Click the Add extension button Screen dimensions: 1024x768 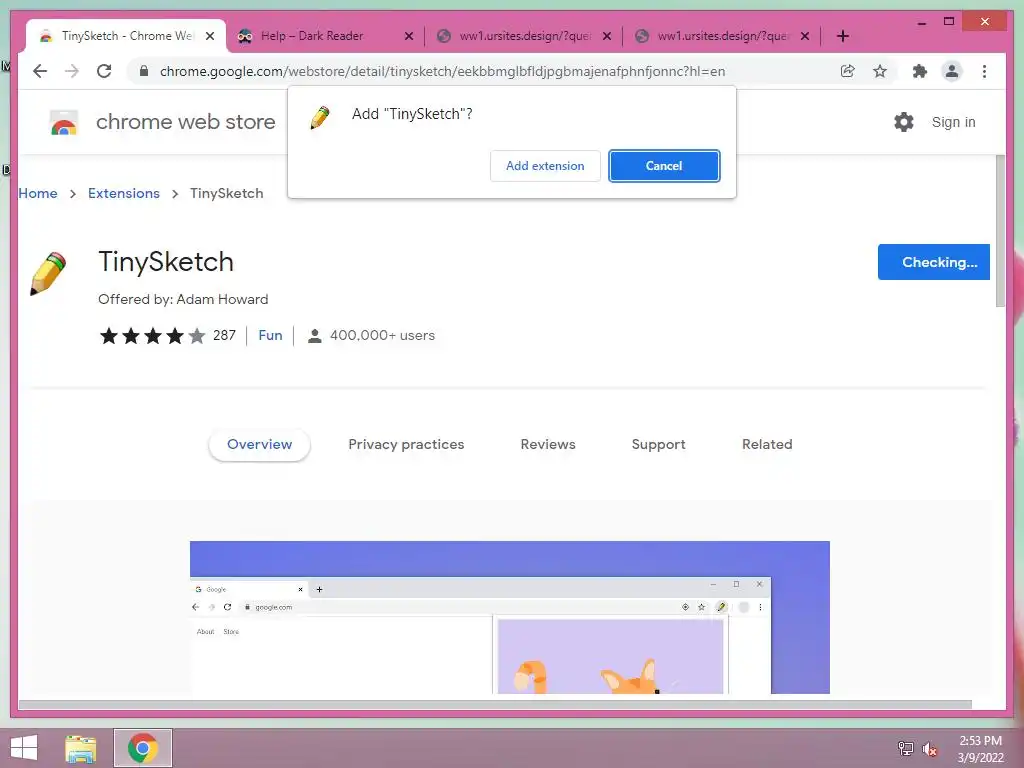click(x=545, y=166)
